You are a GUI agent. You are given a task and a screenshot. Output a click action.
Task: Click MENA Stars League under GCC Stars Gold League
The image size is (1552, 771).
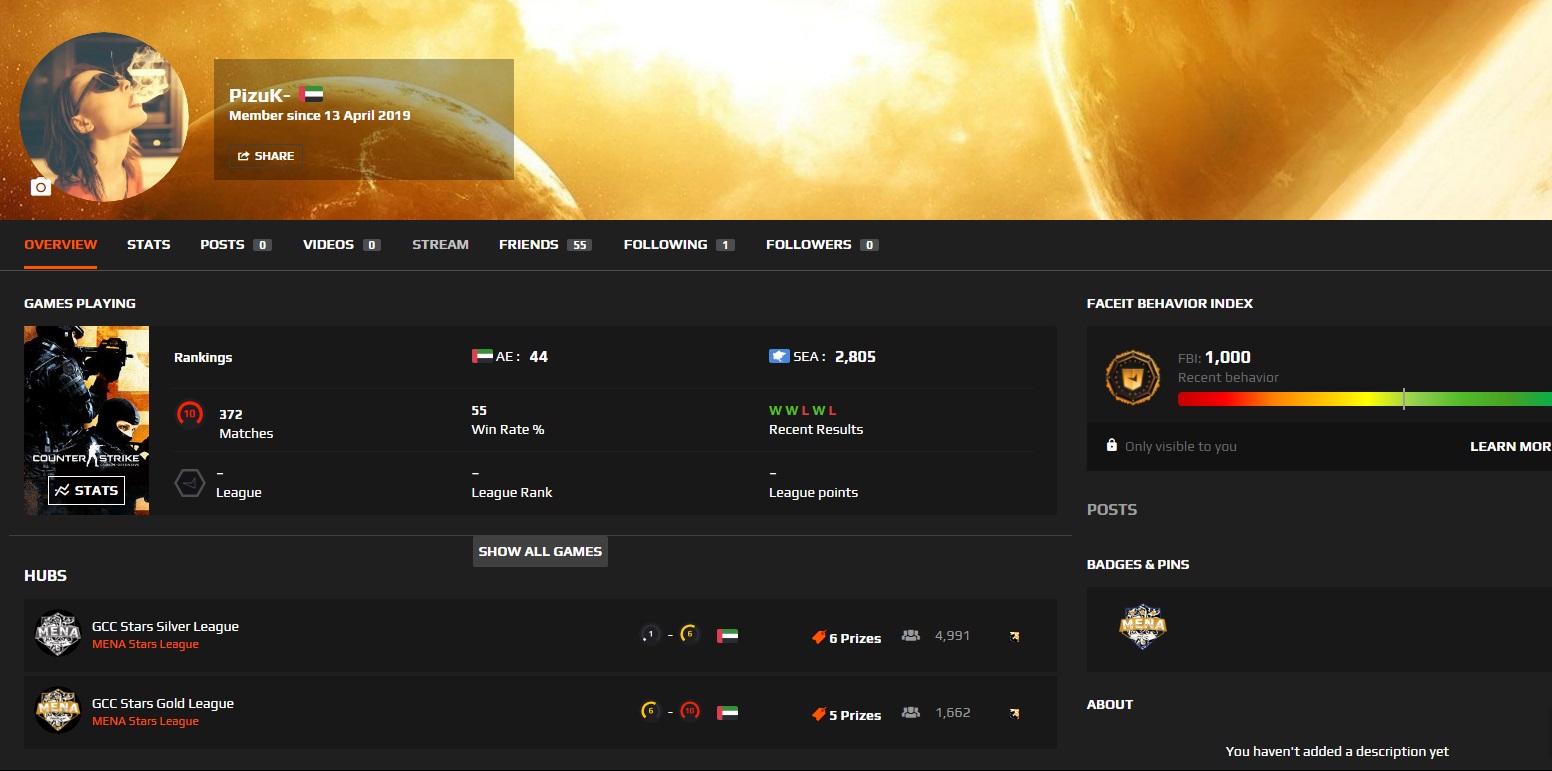[145, 721]
